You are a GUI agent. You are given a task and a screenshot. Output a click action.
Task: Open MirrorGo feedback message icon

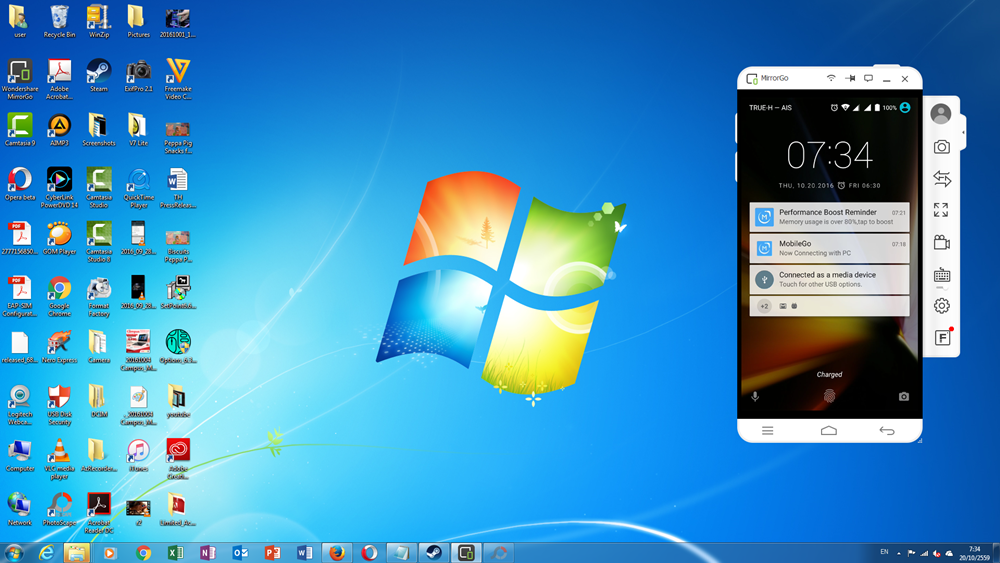click(868, 78)
